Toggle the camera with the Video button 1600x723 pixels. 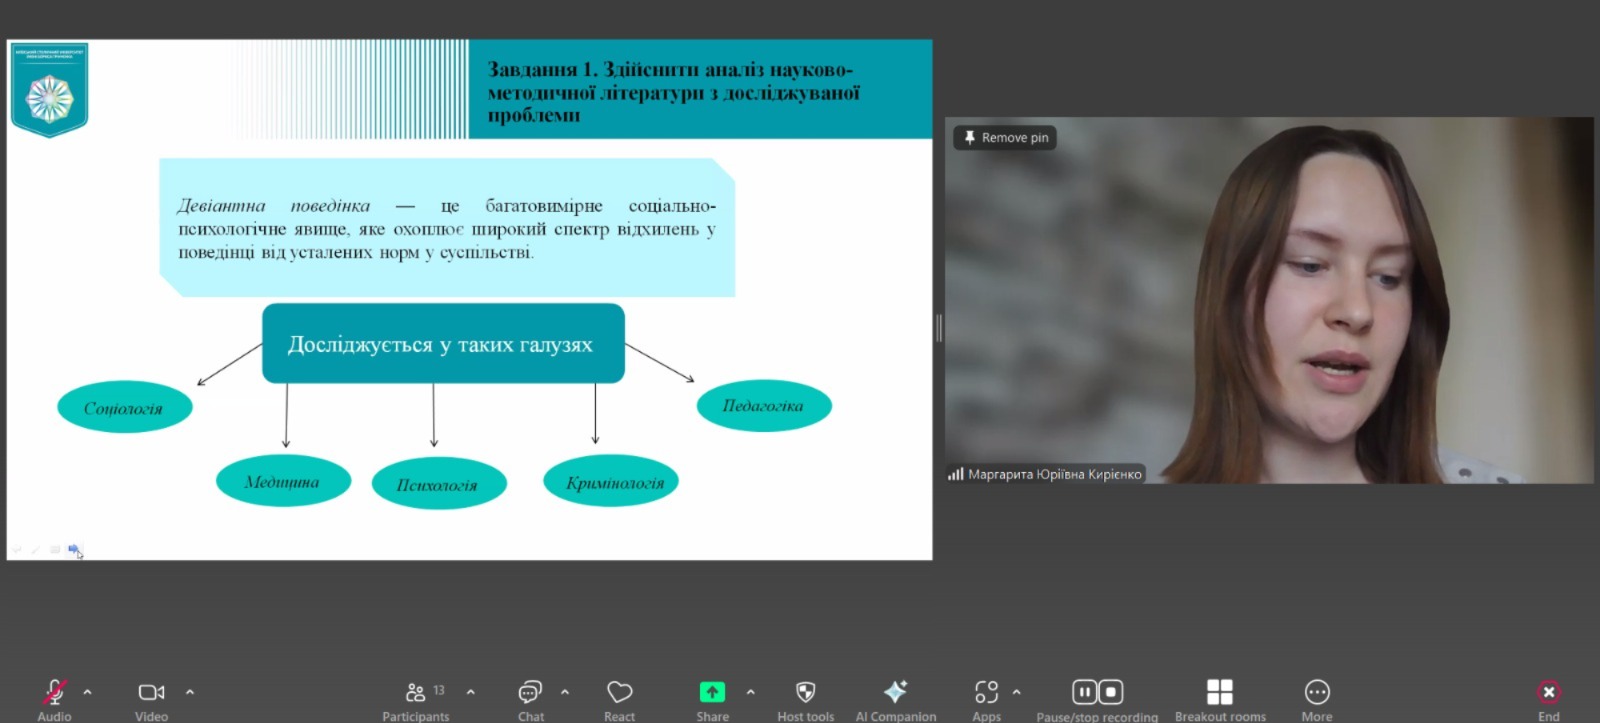pyautogui.click(x=151, y=693)
